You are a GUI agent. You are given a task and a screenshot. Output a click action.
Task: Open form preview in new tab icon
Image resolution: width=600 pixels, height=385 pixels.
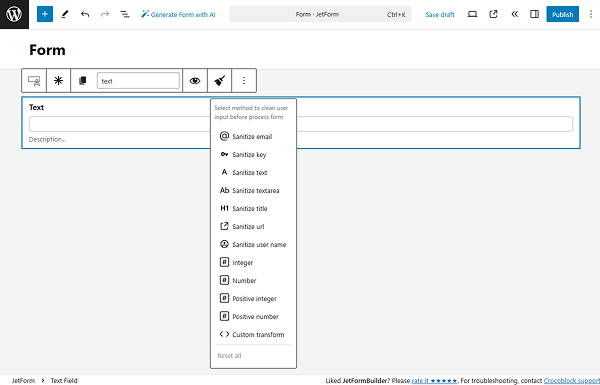point(494,14)
